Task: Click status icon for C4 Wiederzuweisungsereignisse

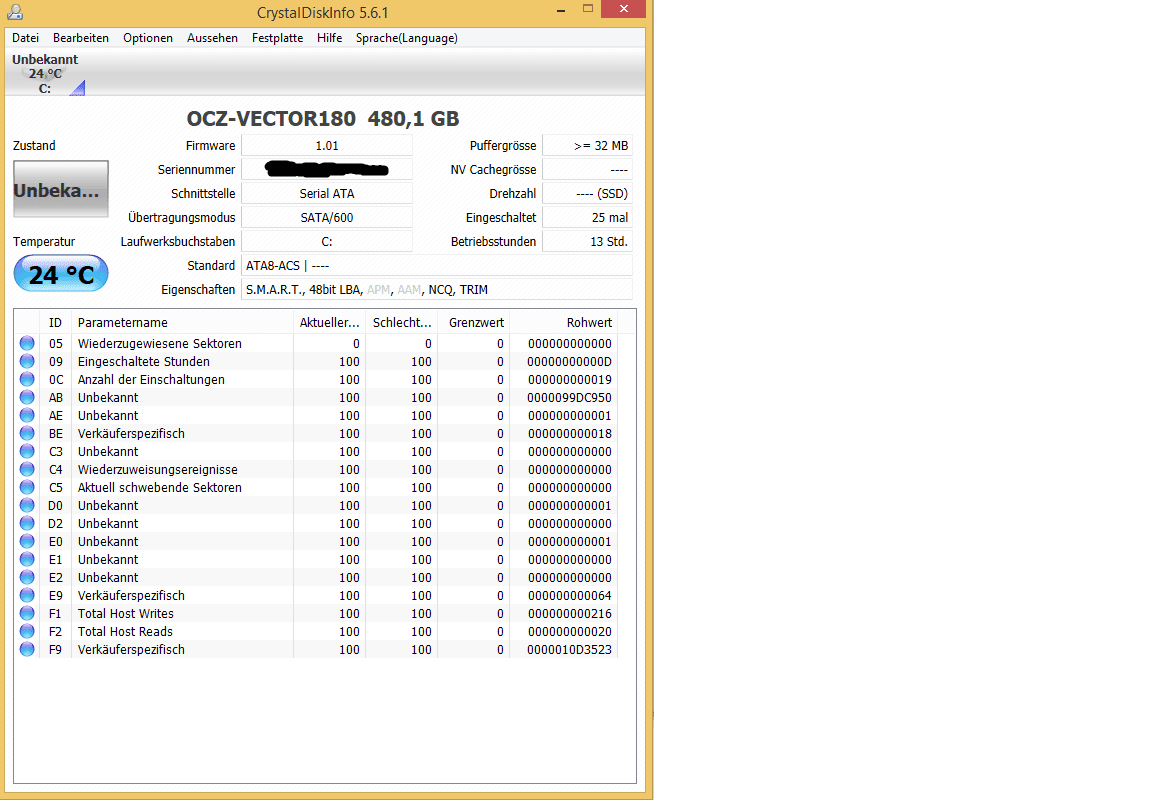Action: pyautogui.click(x=27, y=469)
